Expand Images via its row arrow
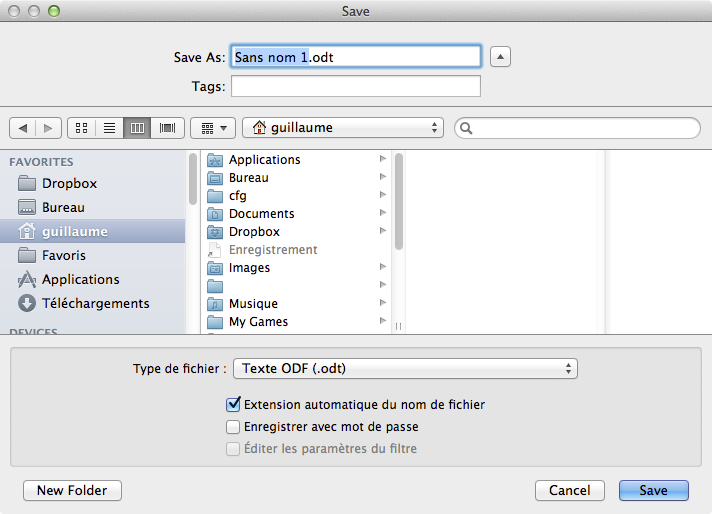Image resolution: width=712 pixels, height=514 pixels. pyautogui.click(x=383, y=267)
